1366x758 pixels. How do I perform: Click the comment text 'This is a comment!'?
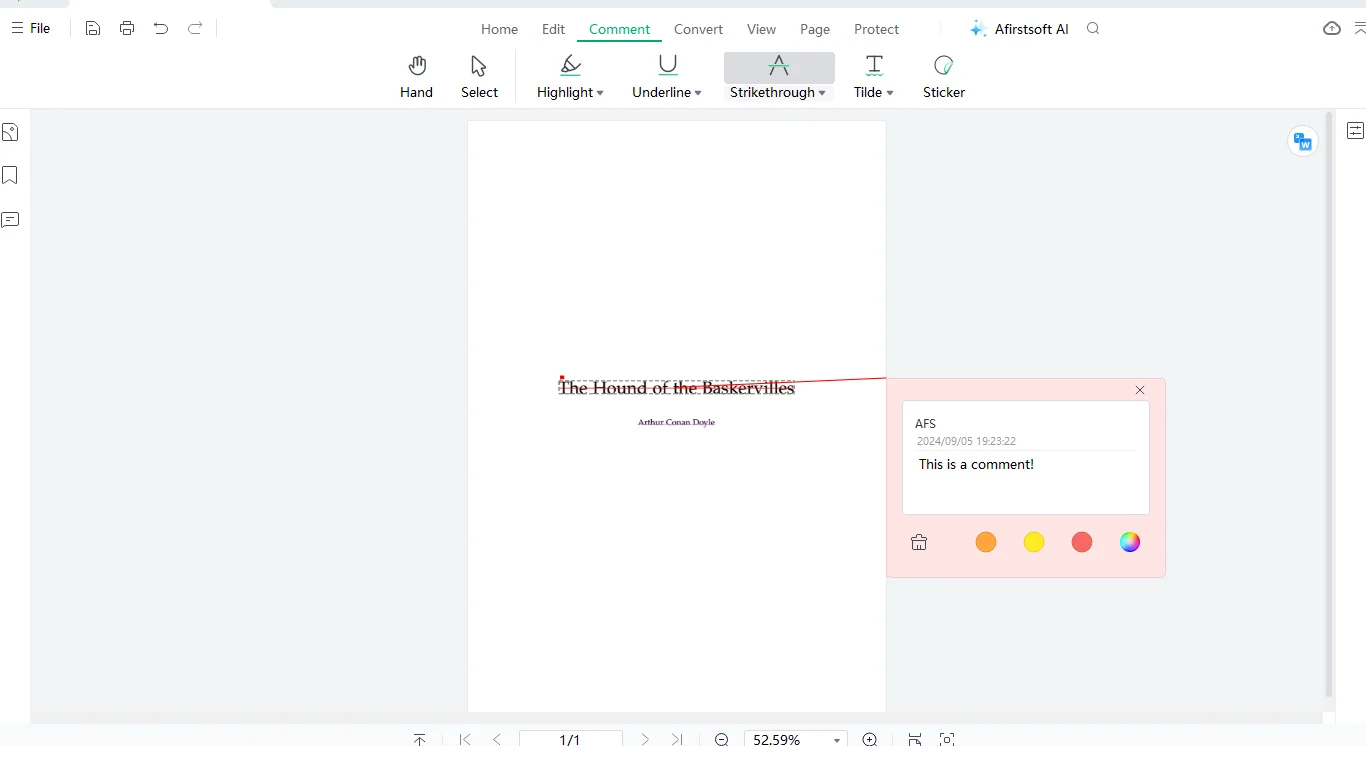pos(976,464)
